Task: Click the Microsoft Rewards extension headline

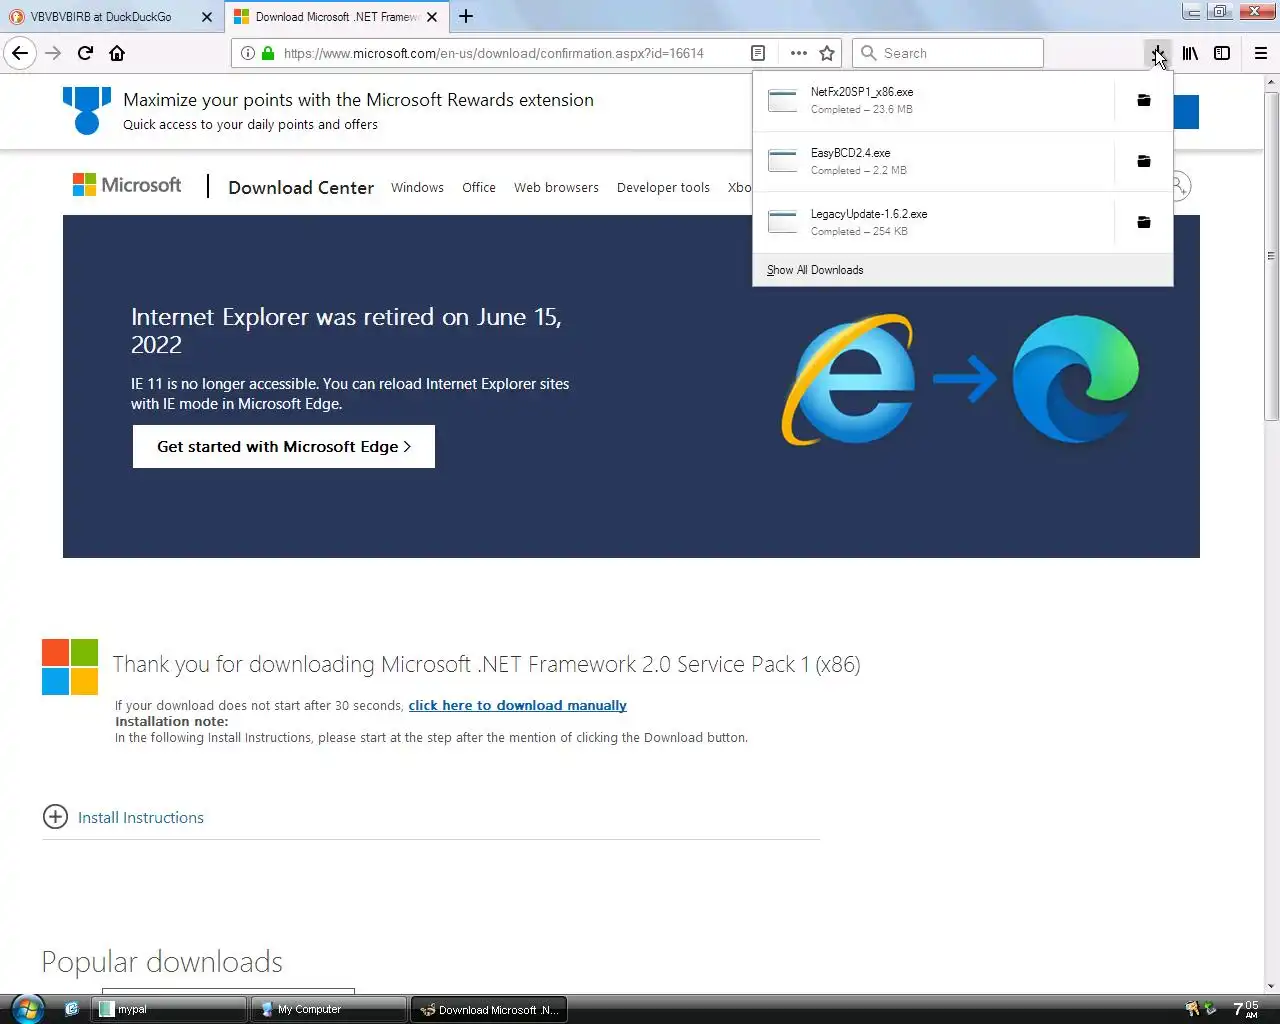Action: [x=358, y=100]
